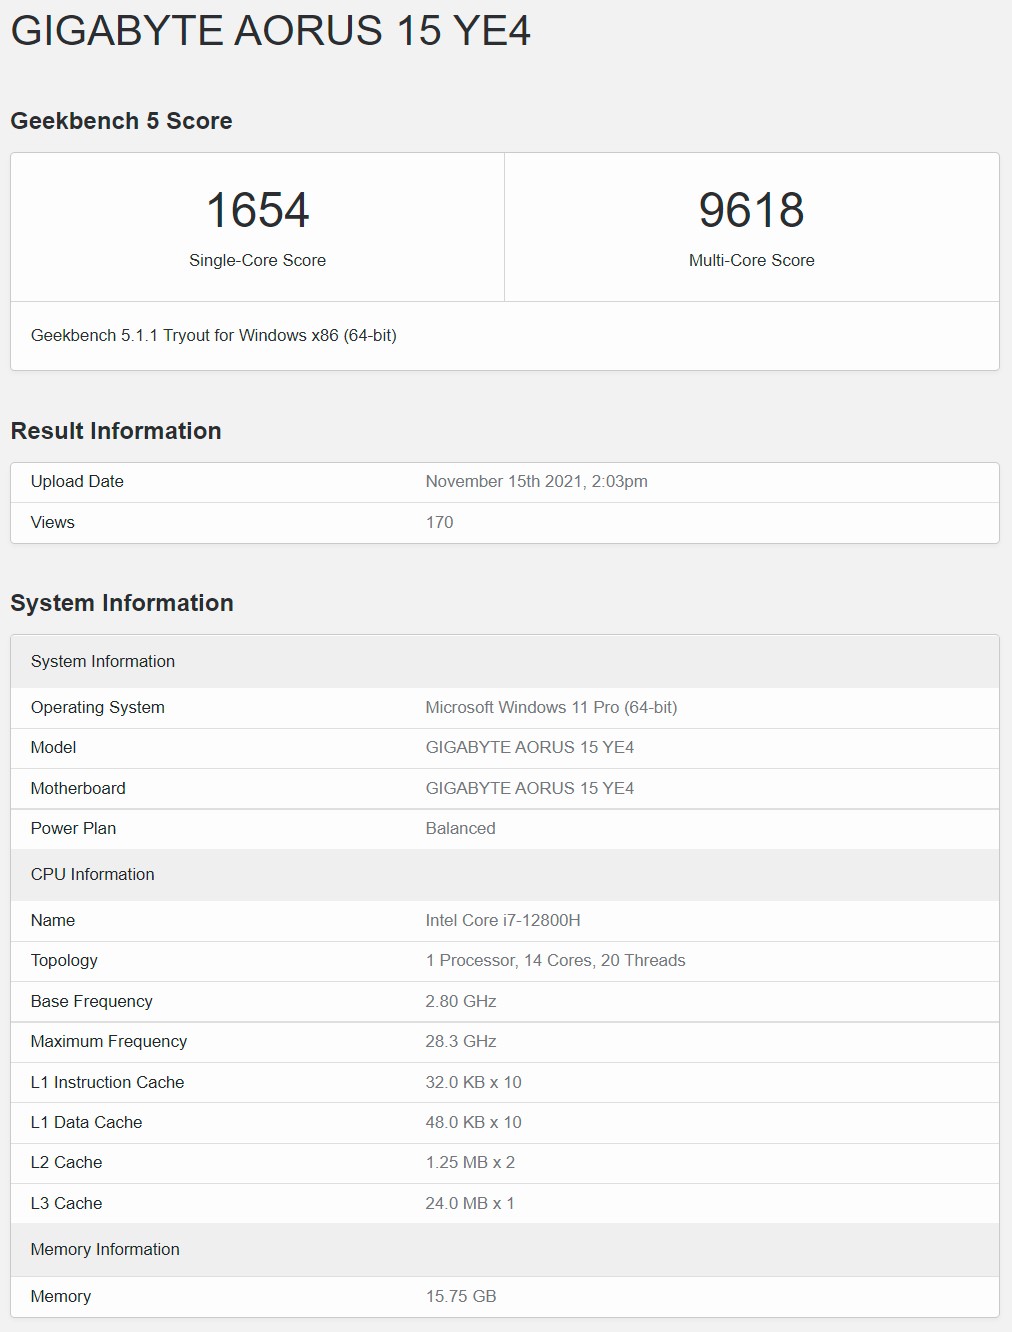
Task: Click the CPU Name label
Action: [x=53, y=920]
